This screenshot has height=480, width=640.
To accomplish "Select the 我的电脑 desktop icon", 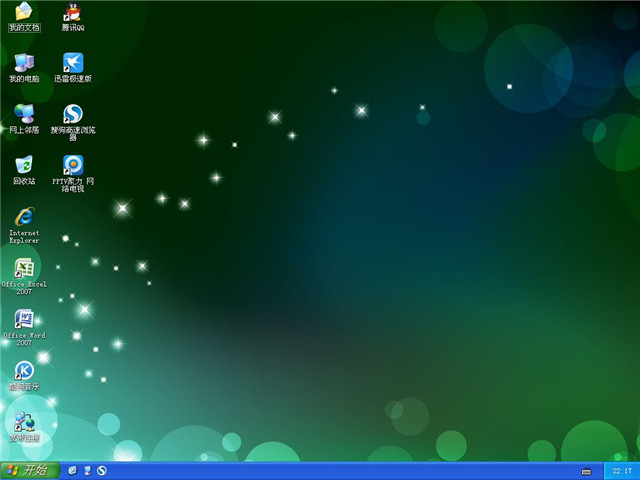I will [24, 68].
